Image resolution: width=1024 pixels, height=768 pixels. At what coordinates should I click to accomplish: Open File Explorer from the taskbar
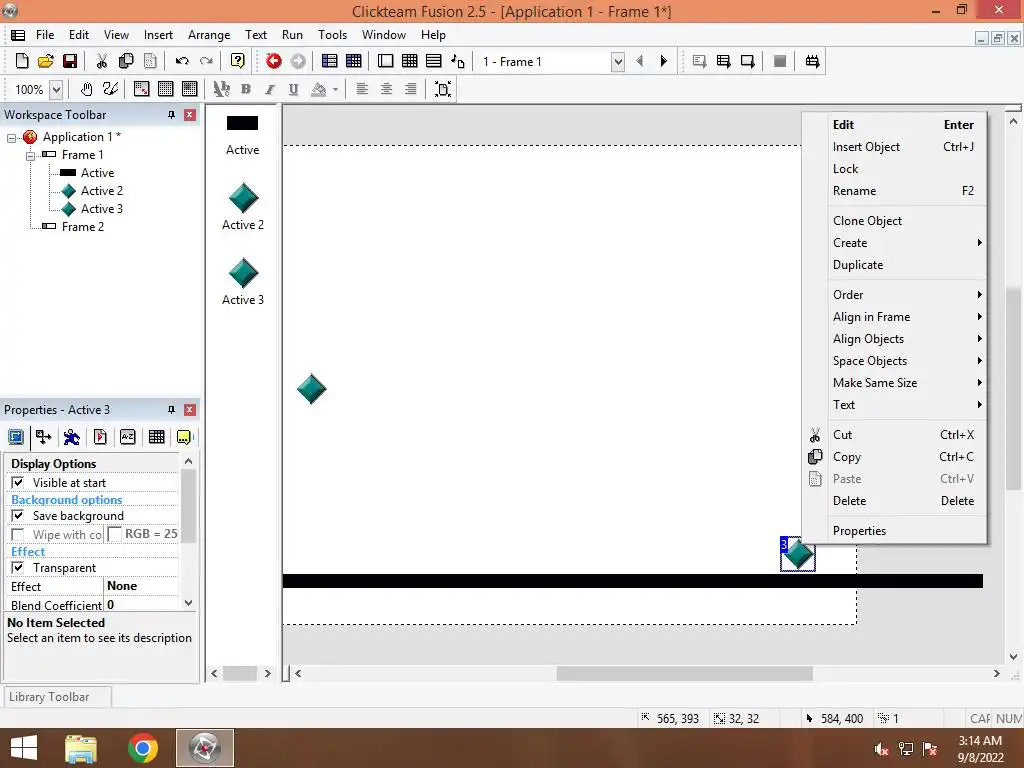(x=81, y=748)
